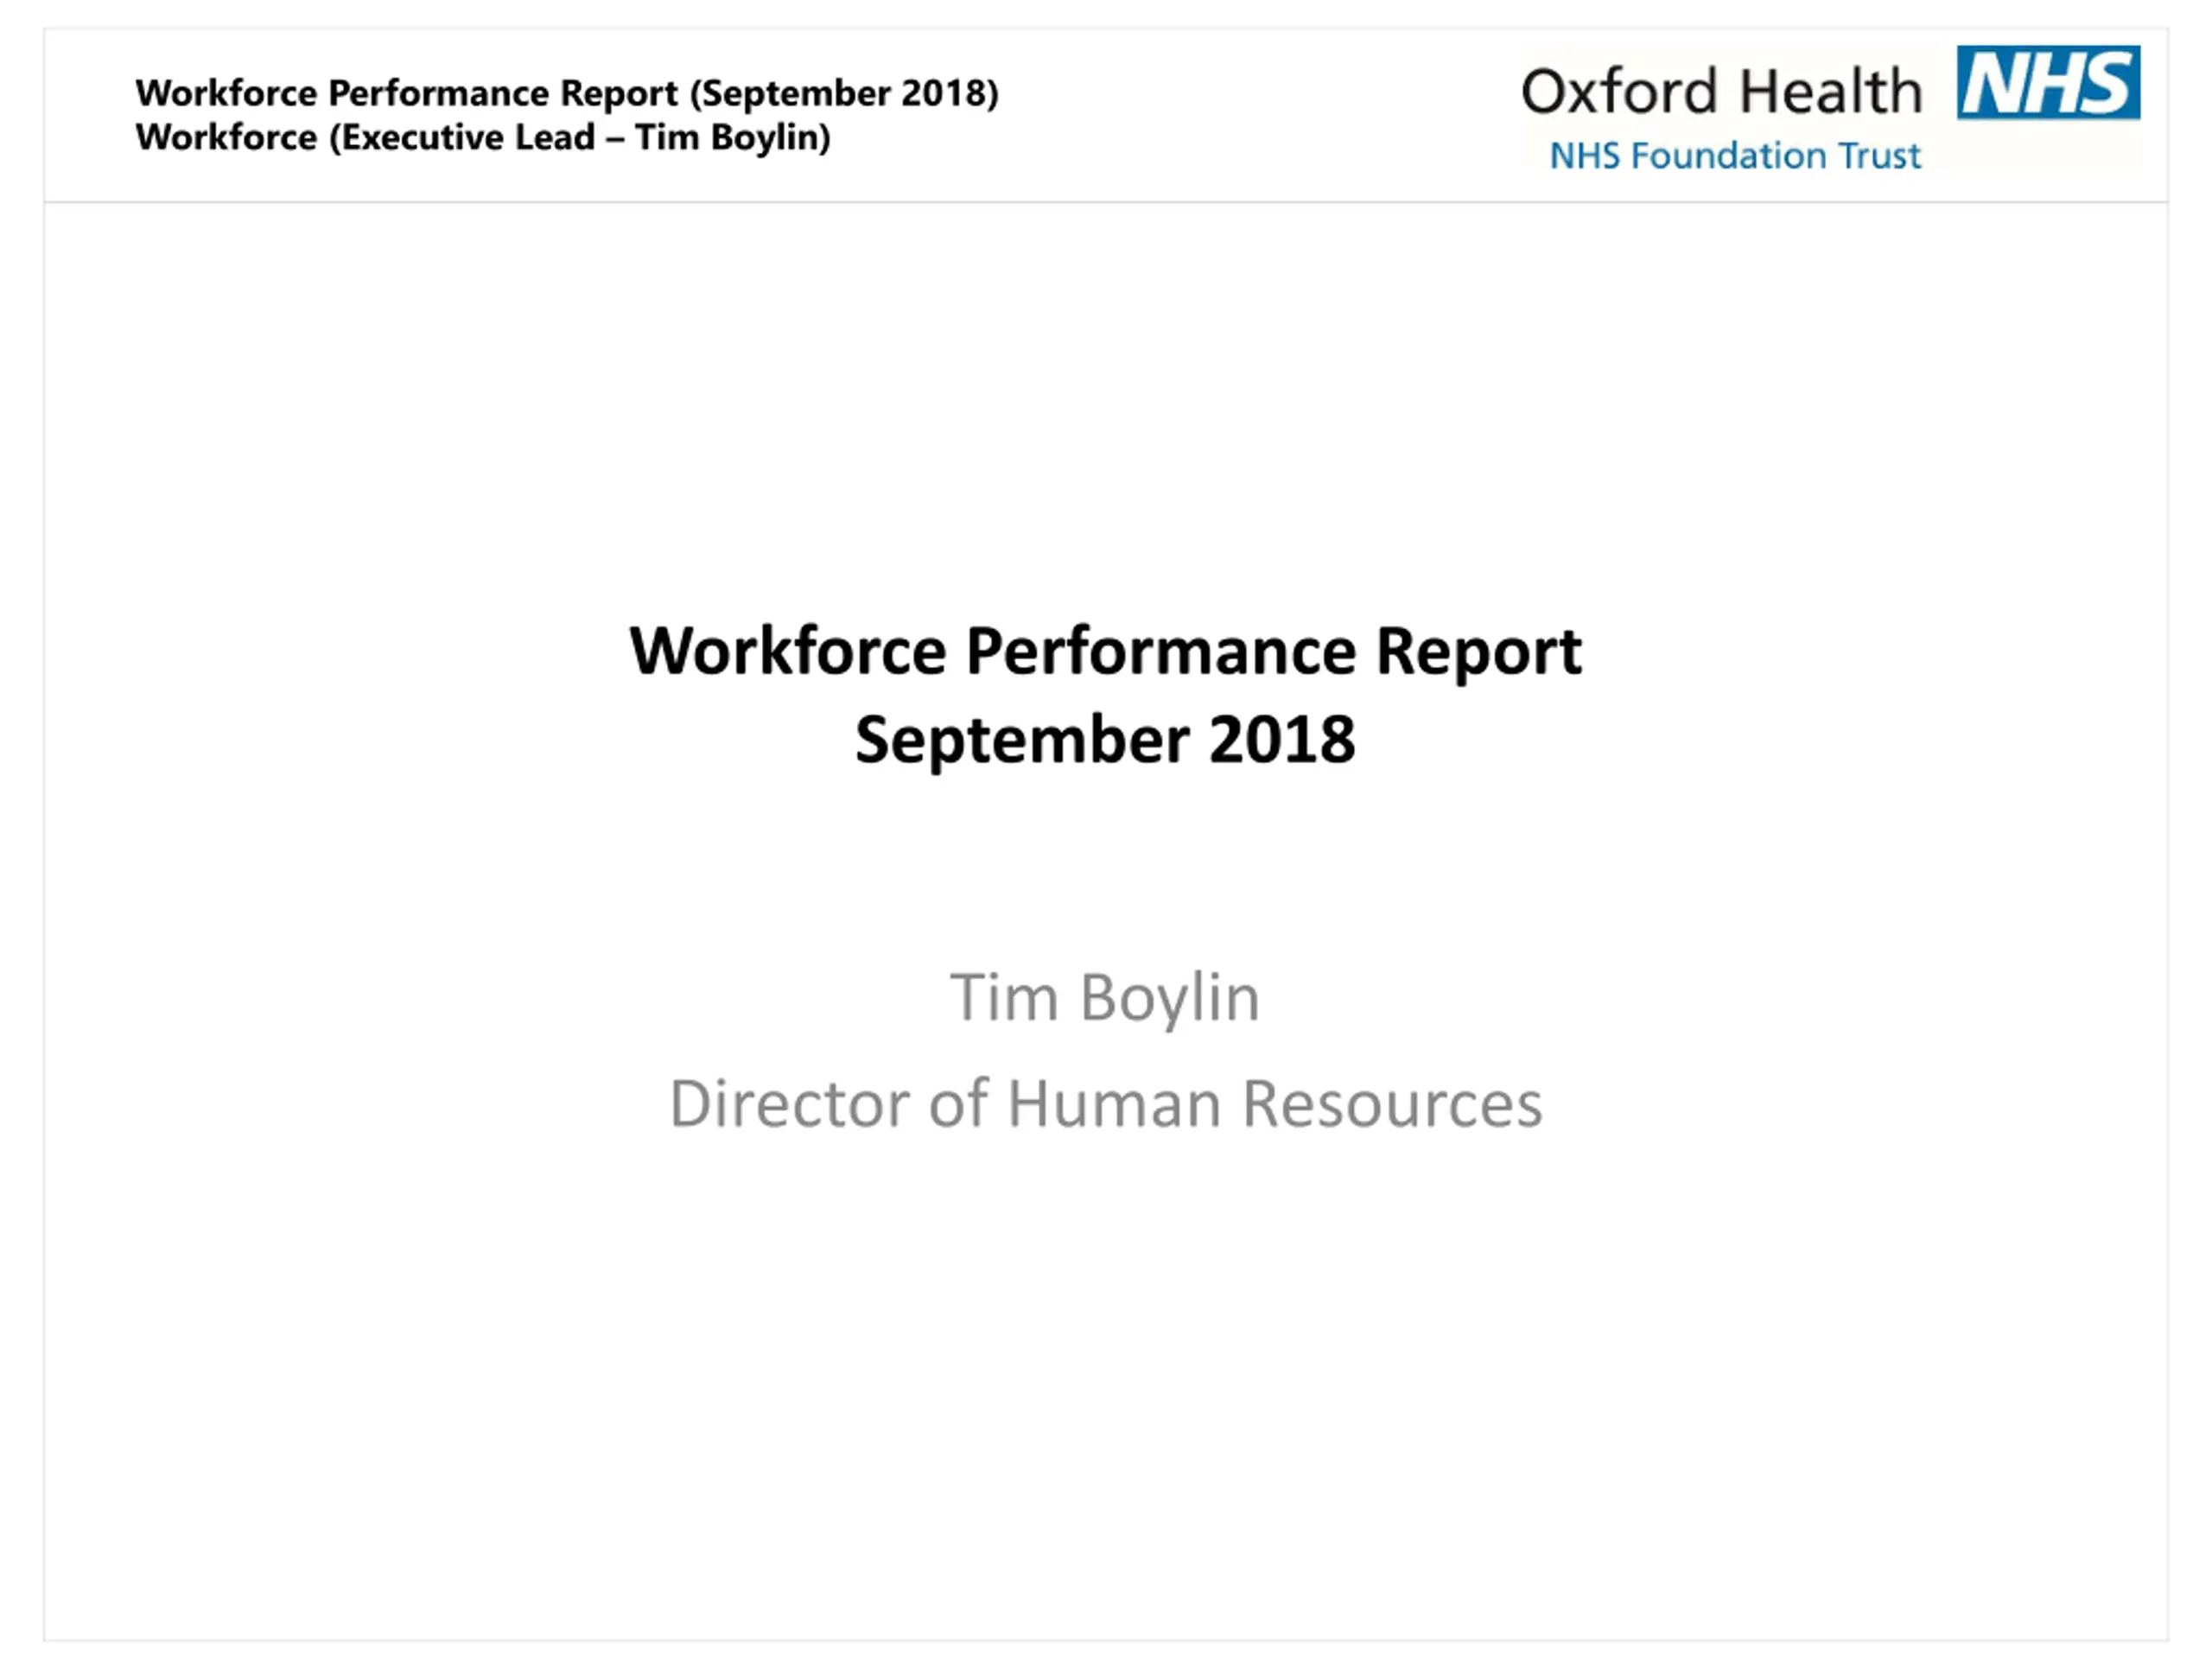The height and width of the screenshot is (1659, 2212).
Task: Click the 'NHS Foundation Trust' text
Action: [1735, 156]
